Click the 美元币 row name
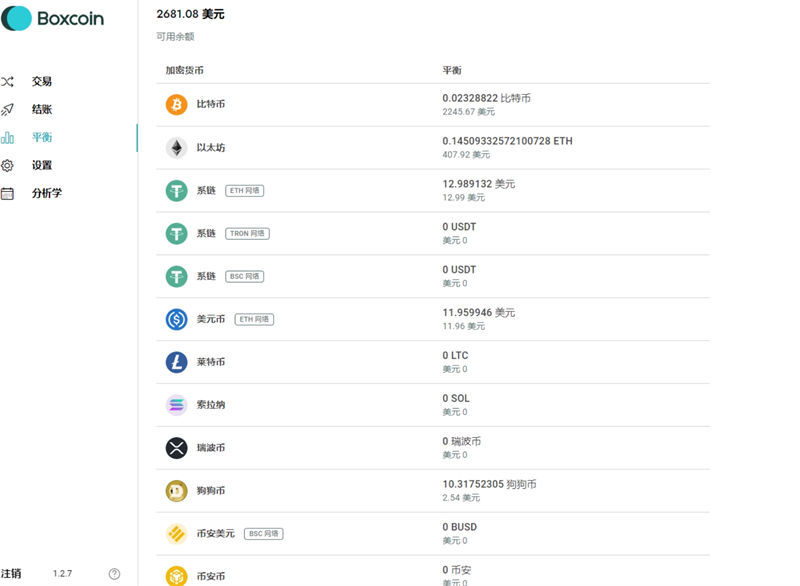Viewport: 800px width, 586px height. [x=211, y=319]
